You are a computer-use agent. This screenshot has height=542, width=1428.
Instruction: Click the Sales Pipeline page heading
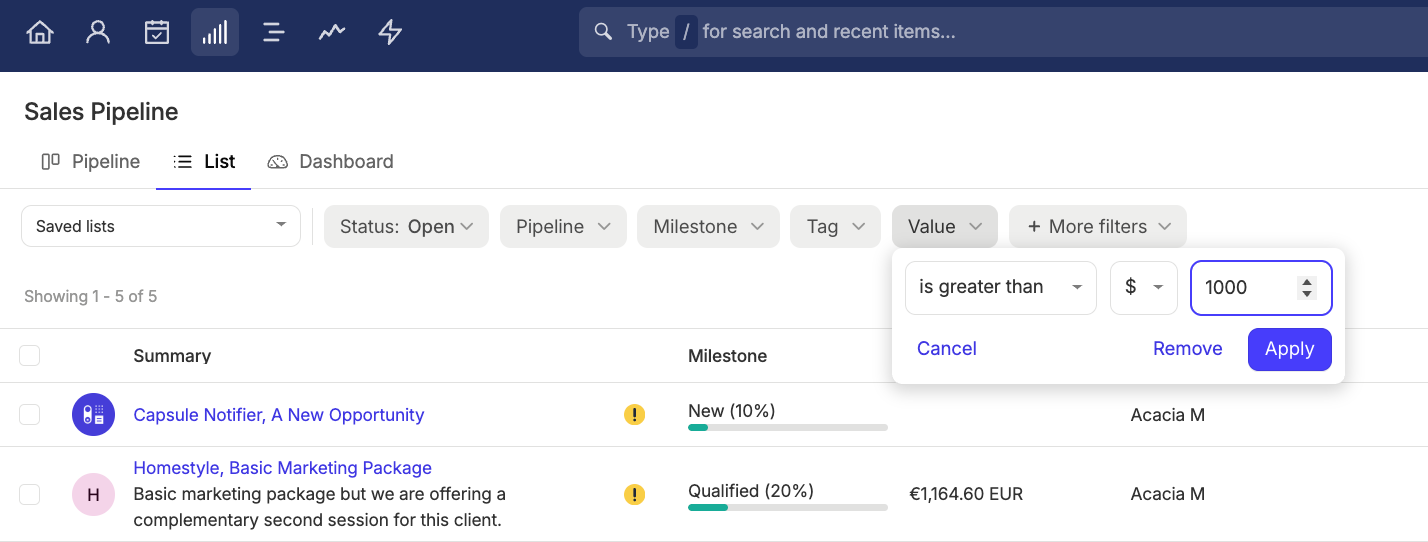tap(101, 111)
